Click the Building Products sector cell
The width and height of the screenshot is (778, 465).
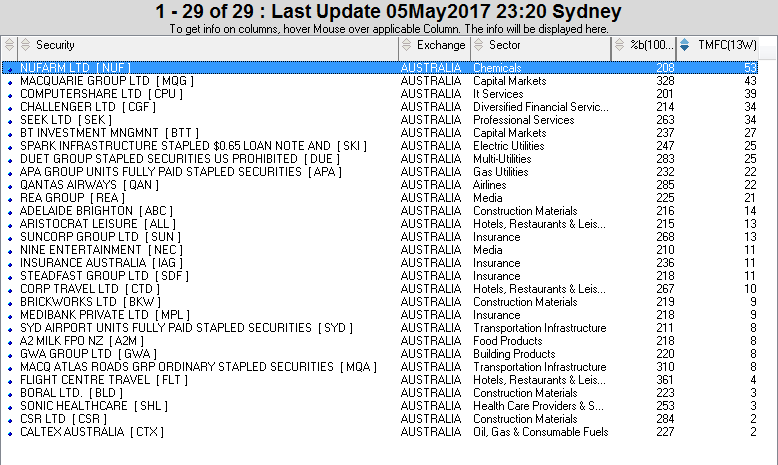514,353
